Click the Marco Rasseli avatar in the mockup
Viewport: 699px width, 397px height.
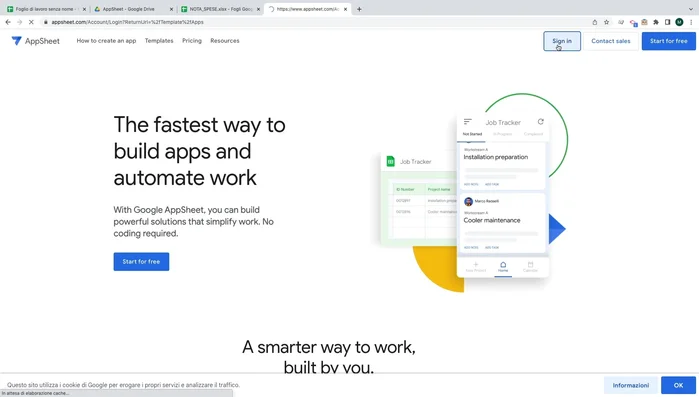(468, 201)
